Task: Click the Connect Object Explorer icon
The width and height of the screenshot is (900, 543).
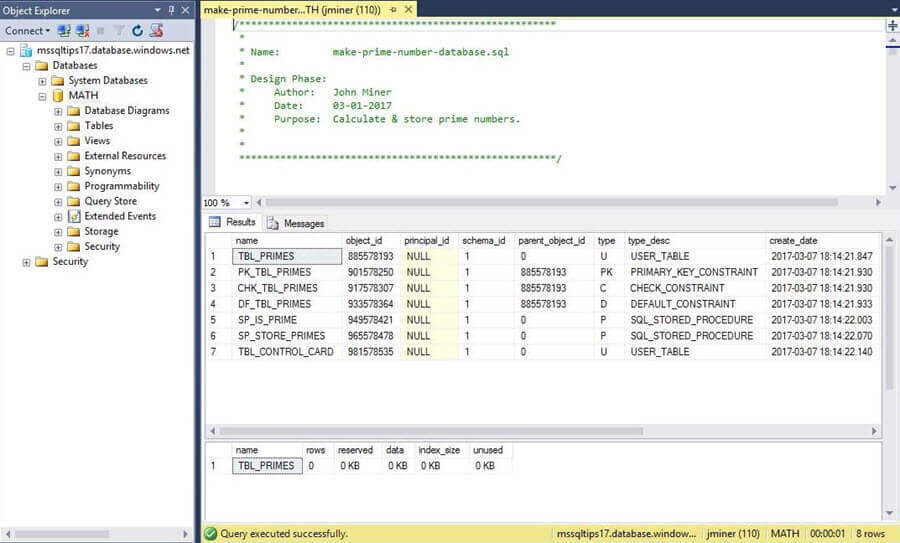Action: point(65,31)
